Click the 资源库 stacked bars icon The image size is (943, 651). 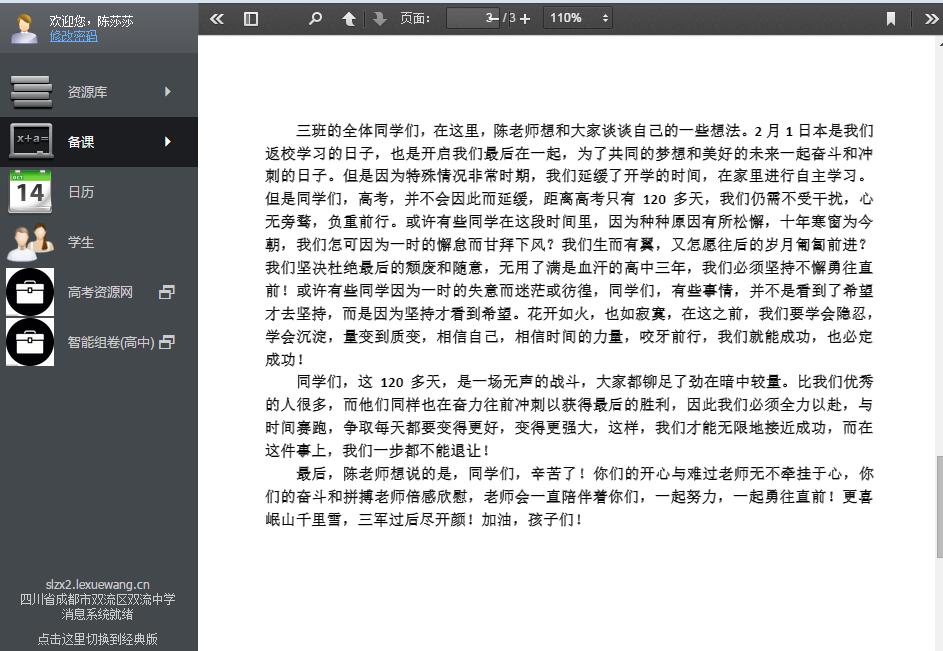[x=31, y=91]
